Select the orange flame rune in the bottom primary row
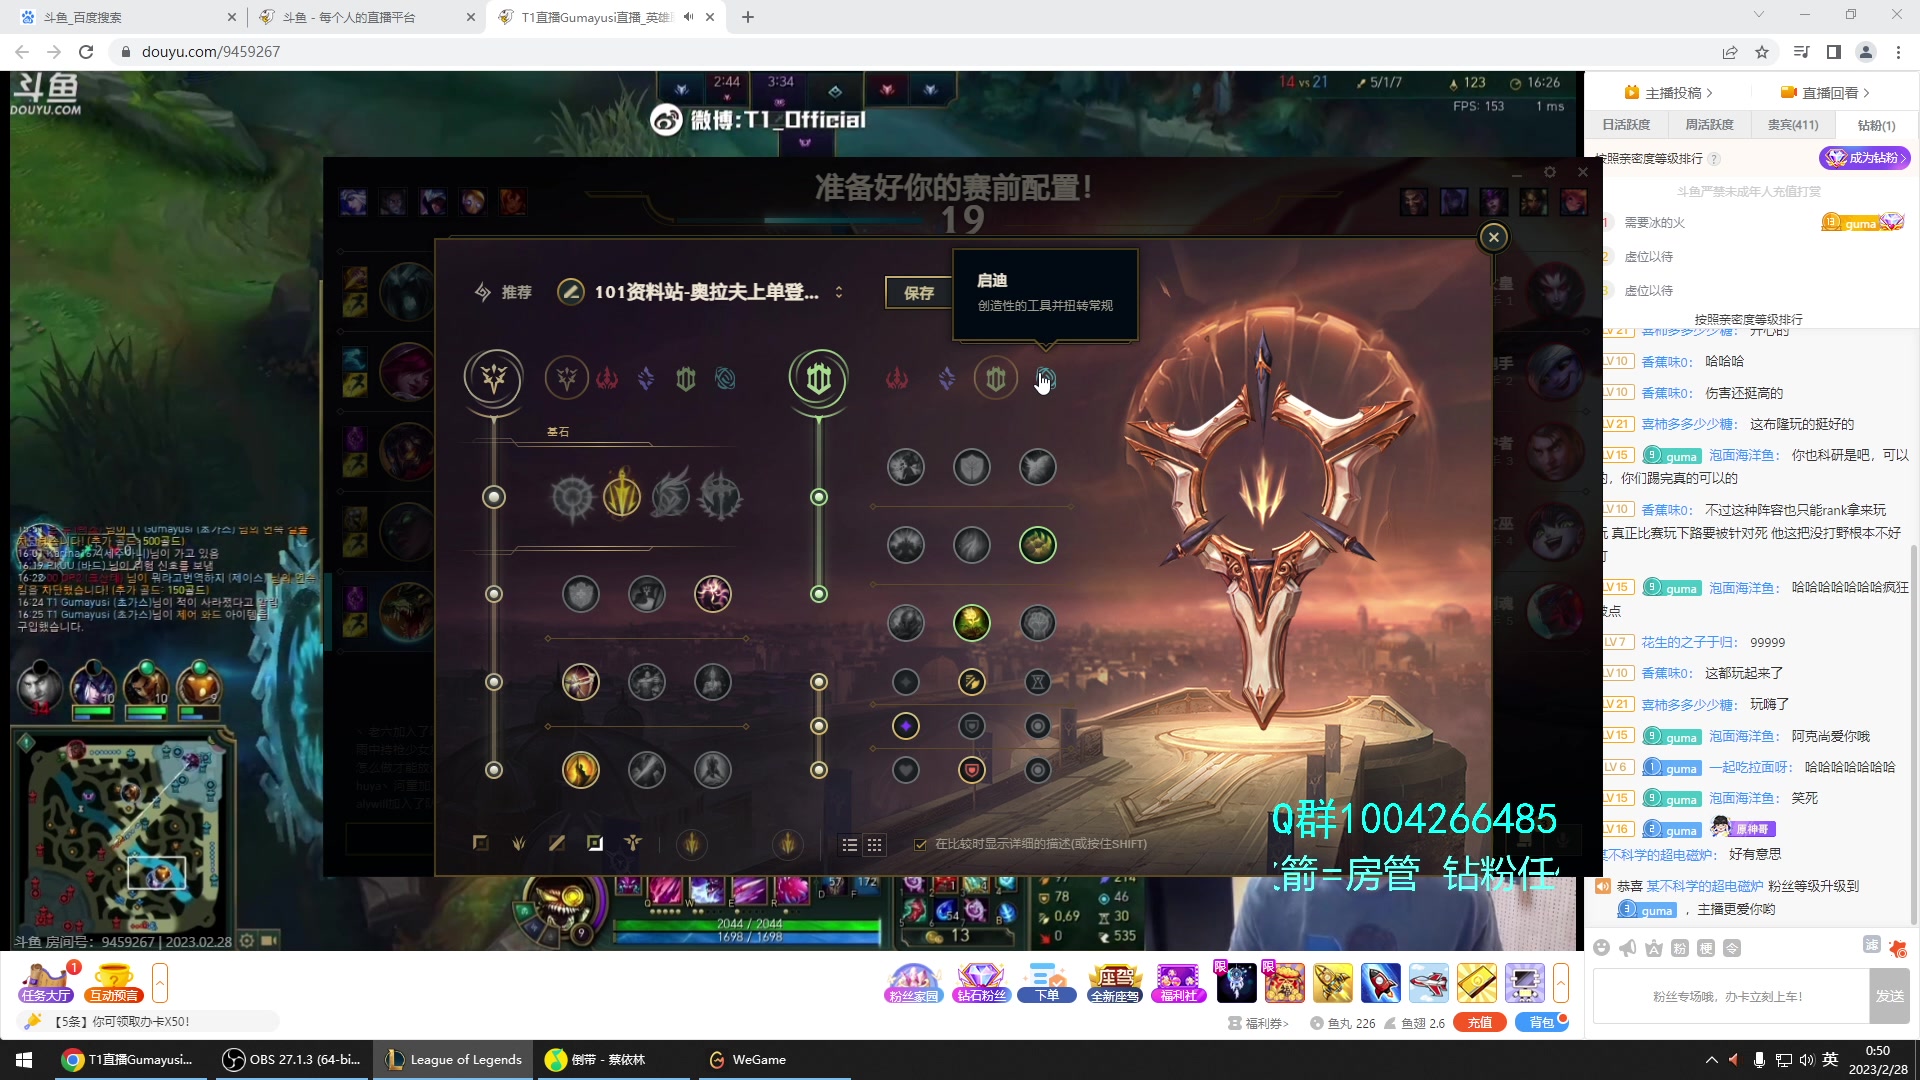The width and height of the screenshot is (1920, 1080). coord(580,770)
